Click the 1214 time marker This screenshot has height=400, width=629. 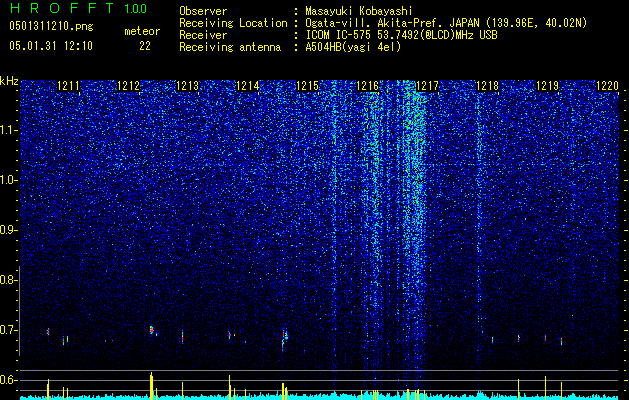248,86
